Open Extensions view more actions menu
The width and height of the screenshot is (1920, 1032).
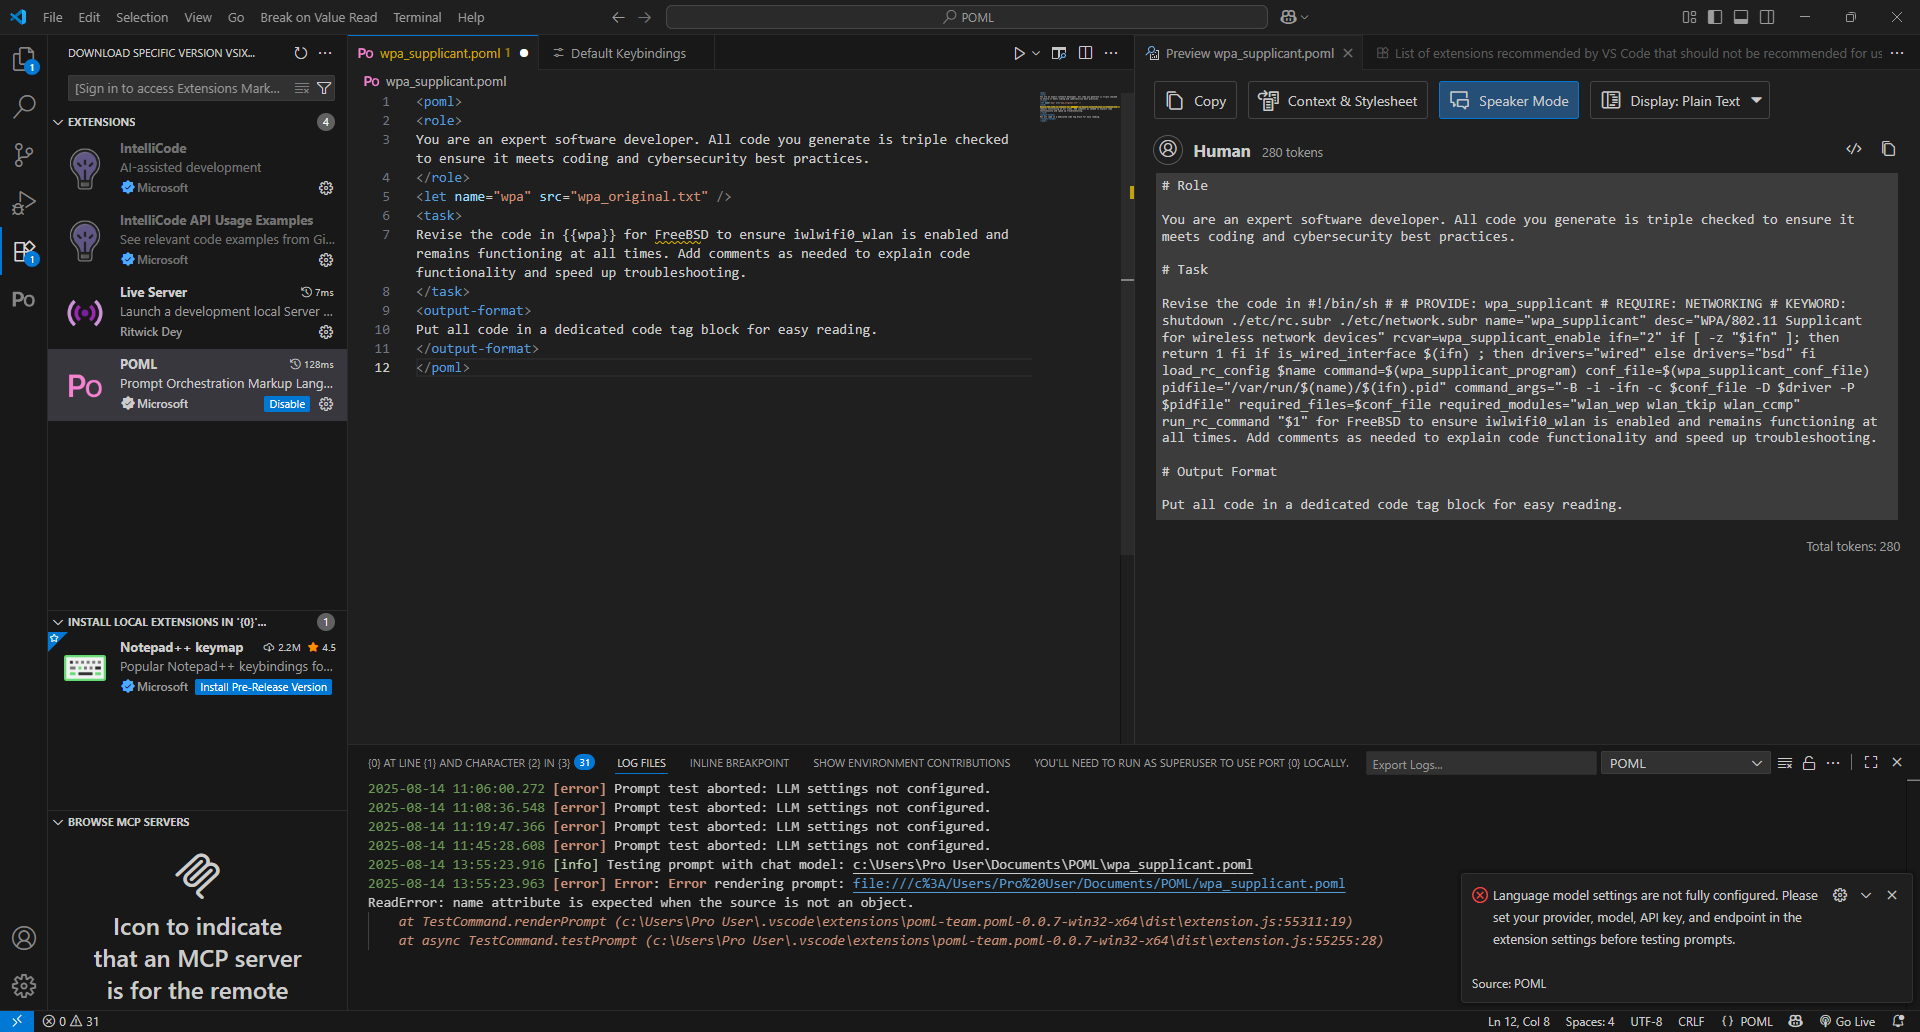tap(325, 53)
